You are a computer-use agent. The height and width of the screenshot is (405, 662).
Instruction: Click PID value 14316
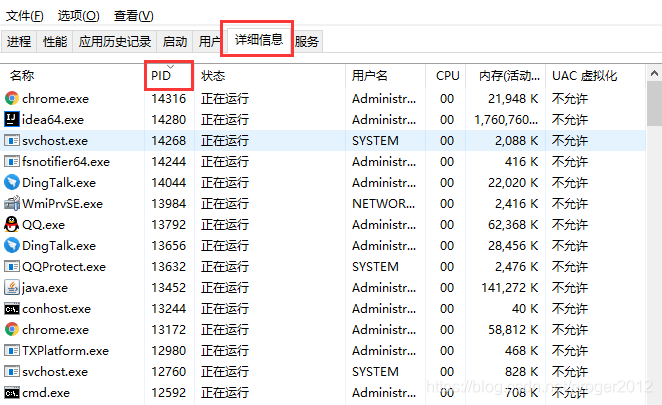[x=168, y=99]
